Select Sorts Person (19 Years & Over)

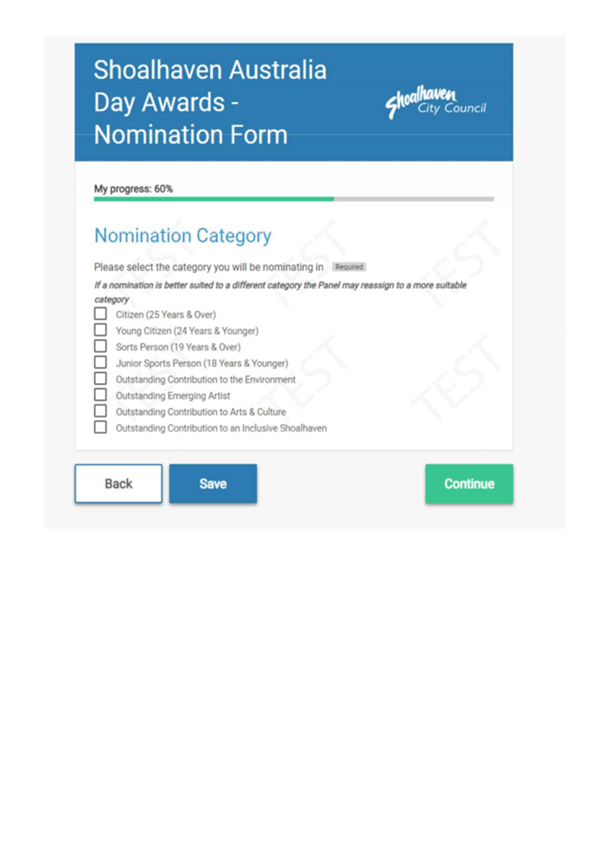click(99, 346)
